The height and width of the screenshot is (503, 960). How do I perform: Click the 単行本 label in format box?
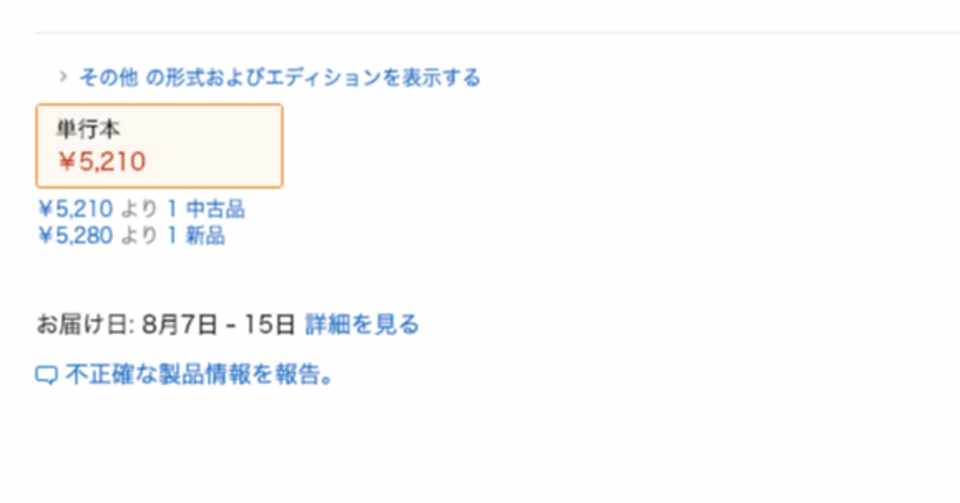pos(88,129)
